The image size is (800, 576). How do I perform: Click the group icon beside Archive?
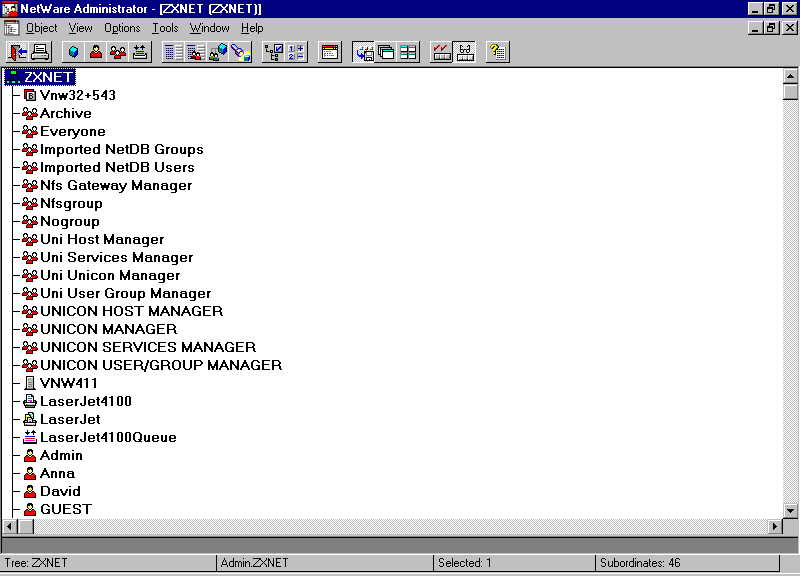[30, 113]
